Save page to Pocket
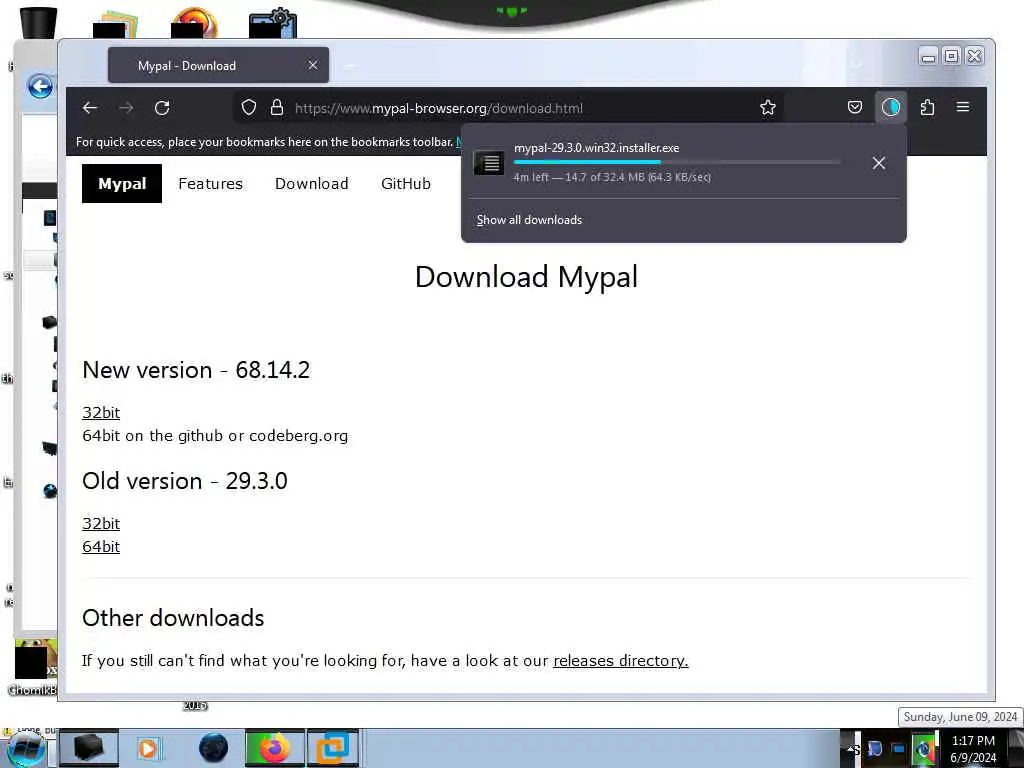 (855, 107)
